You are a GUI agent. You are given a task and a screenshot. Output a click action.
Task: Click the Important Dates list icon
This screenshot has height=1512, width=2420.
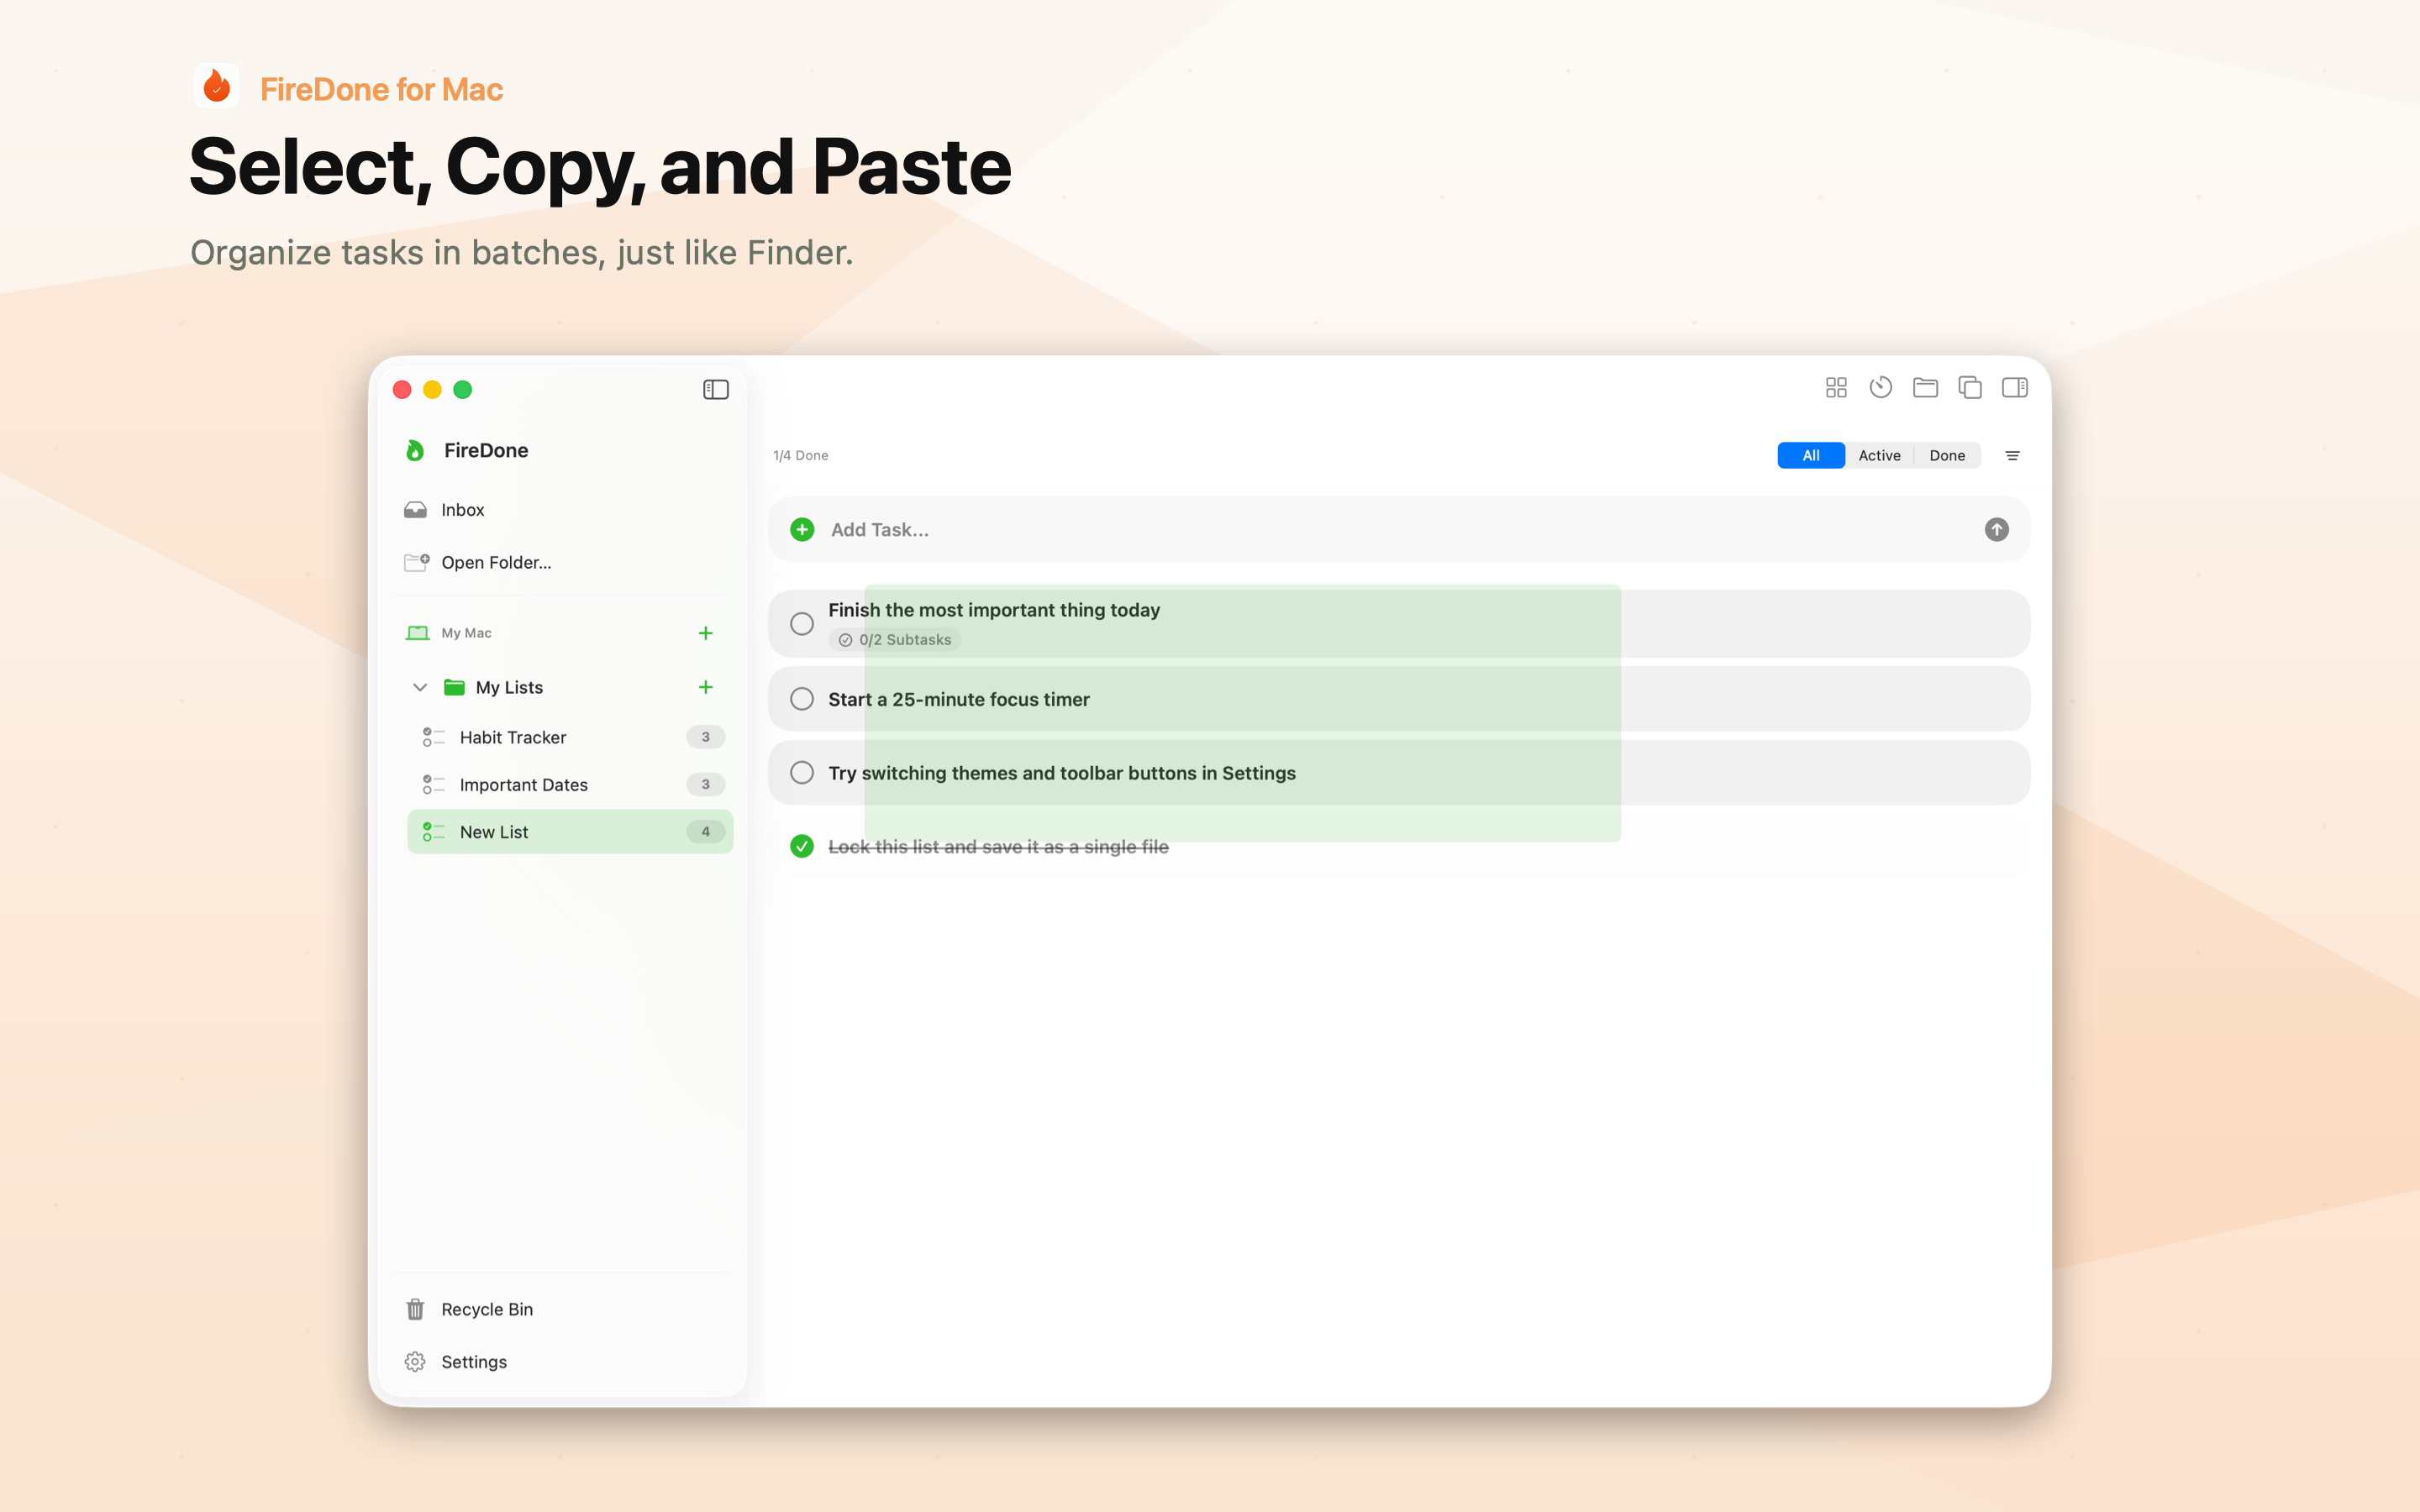click(433, 785)
